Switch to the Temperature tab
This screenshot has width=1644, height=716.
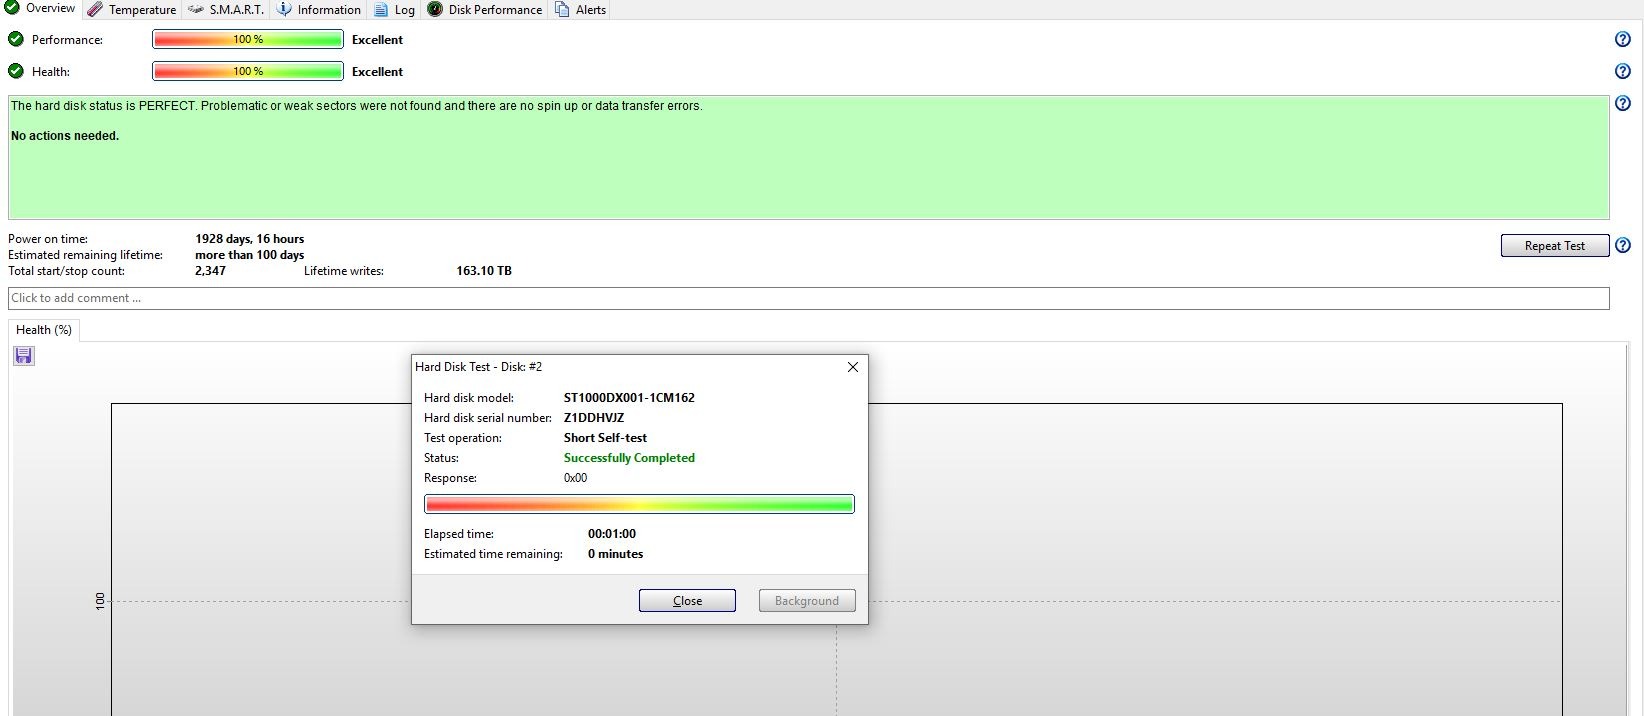tap(132, 10)
